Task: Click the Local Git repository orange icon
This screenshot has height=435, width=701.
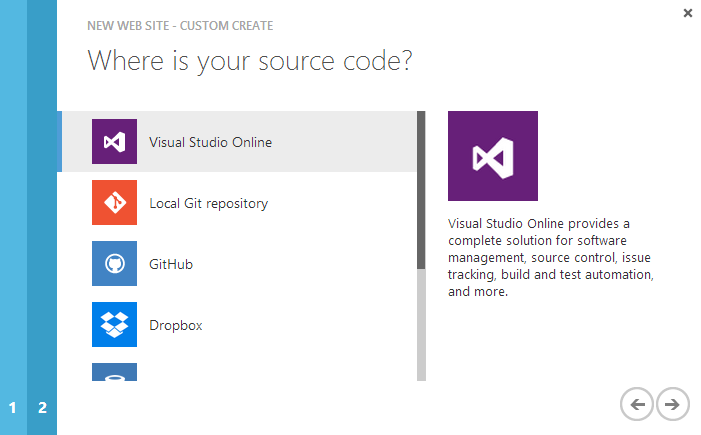Action: click(114, 203)
